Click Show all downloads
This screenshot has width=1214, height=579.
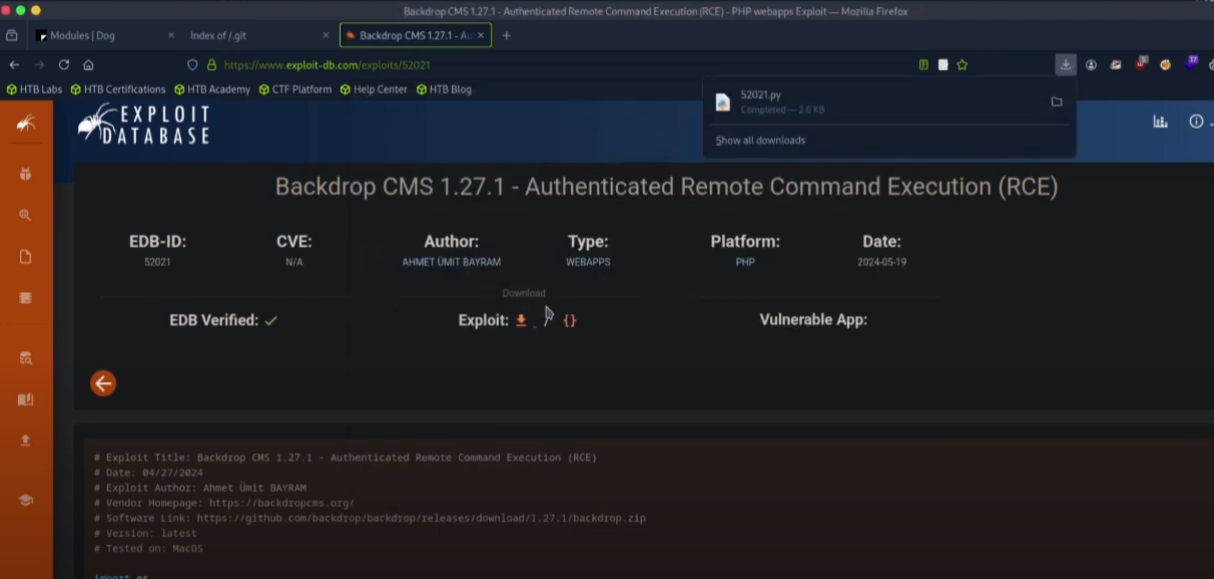point(760,140)
